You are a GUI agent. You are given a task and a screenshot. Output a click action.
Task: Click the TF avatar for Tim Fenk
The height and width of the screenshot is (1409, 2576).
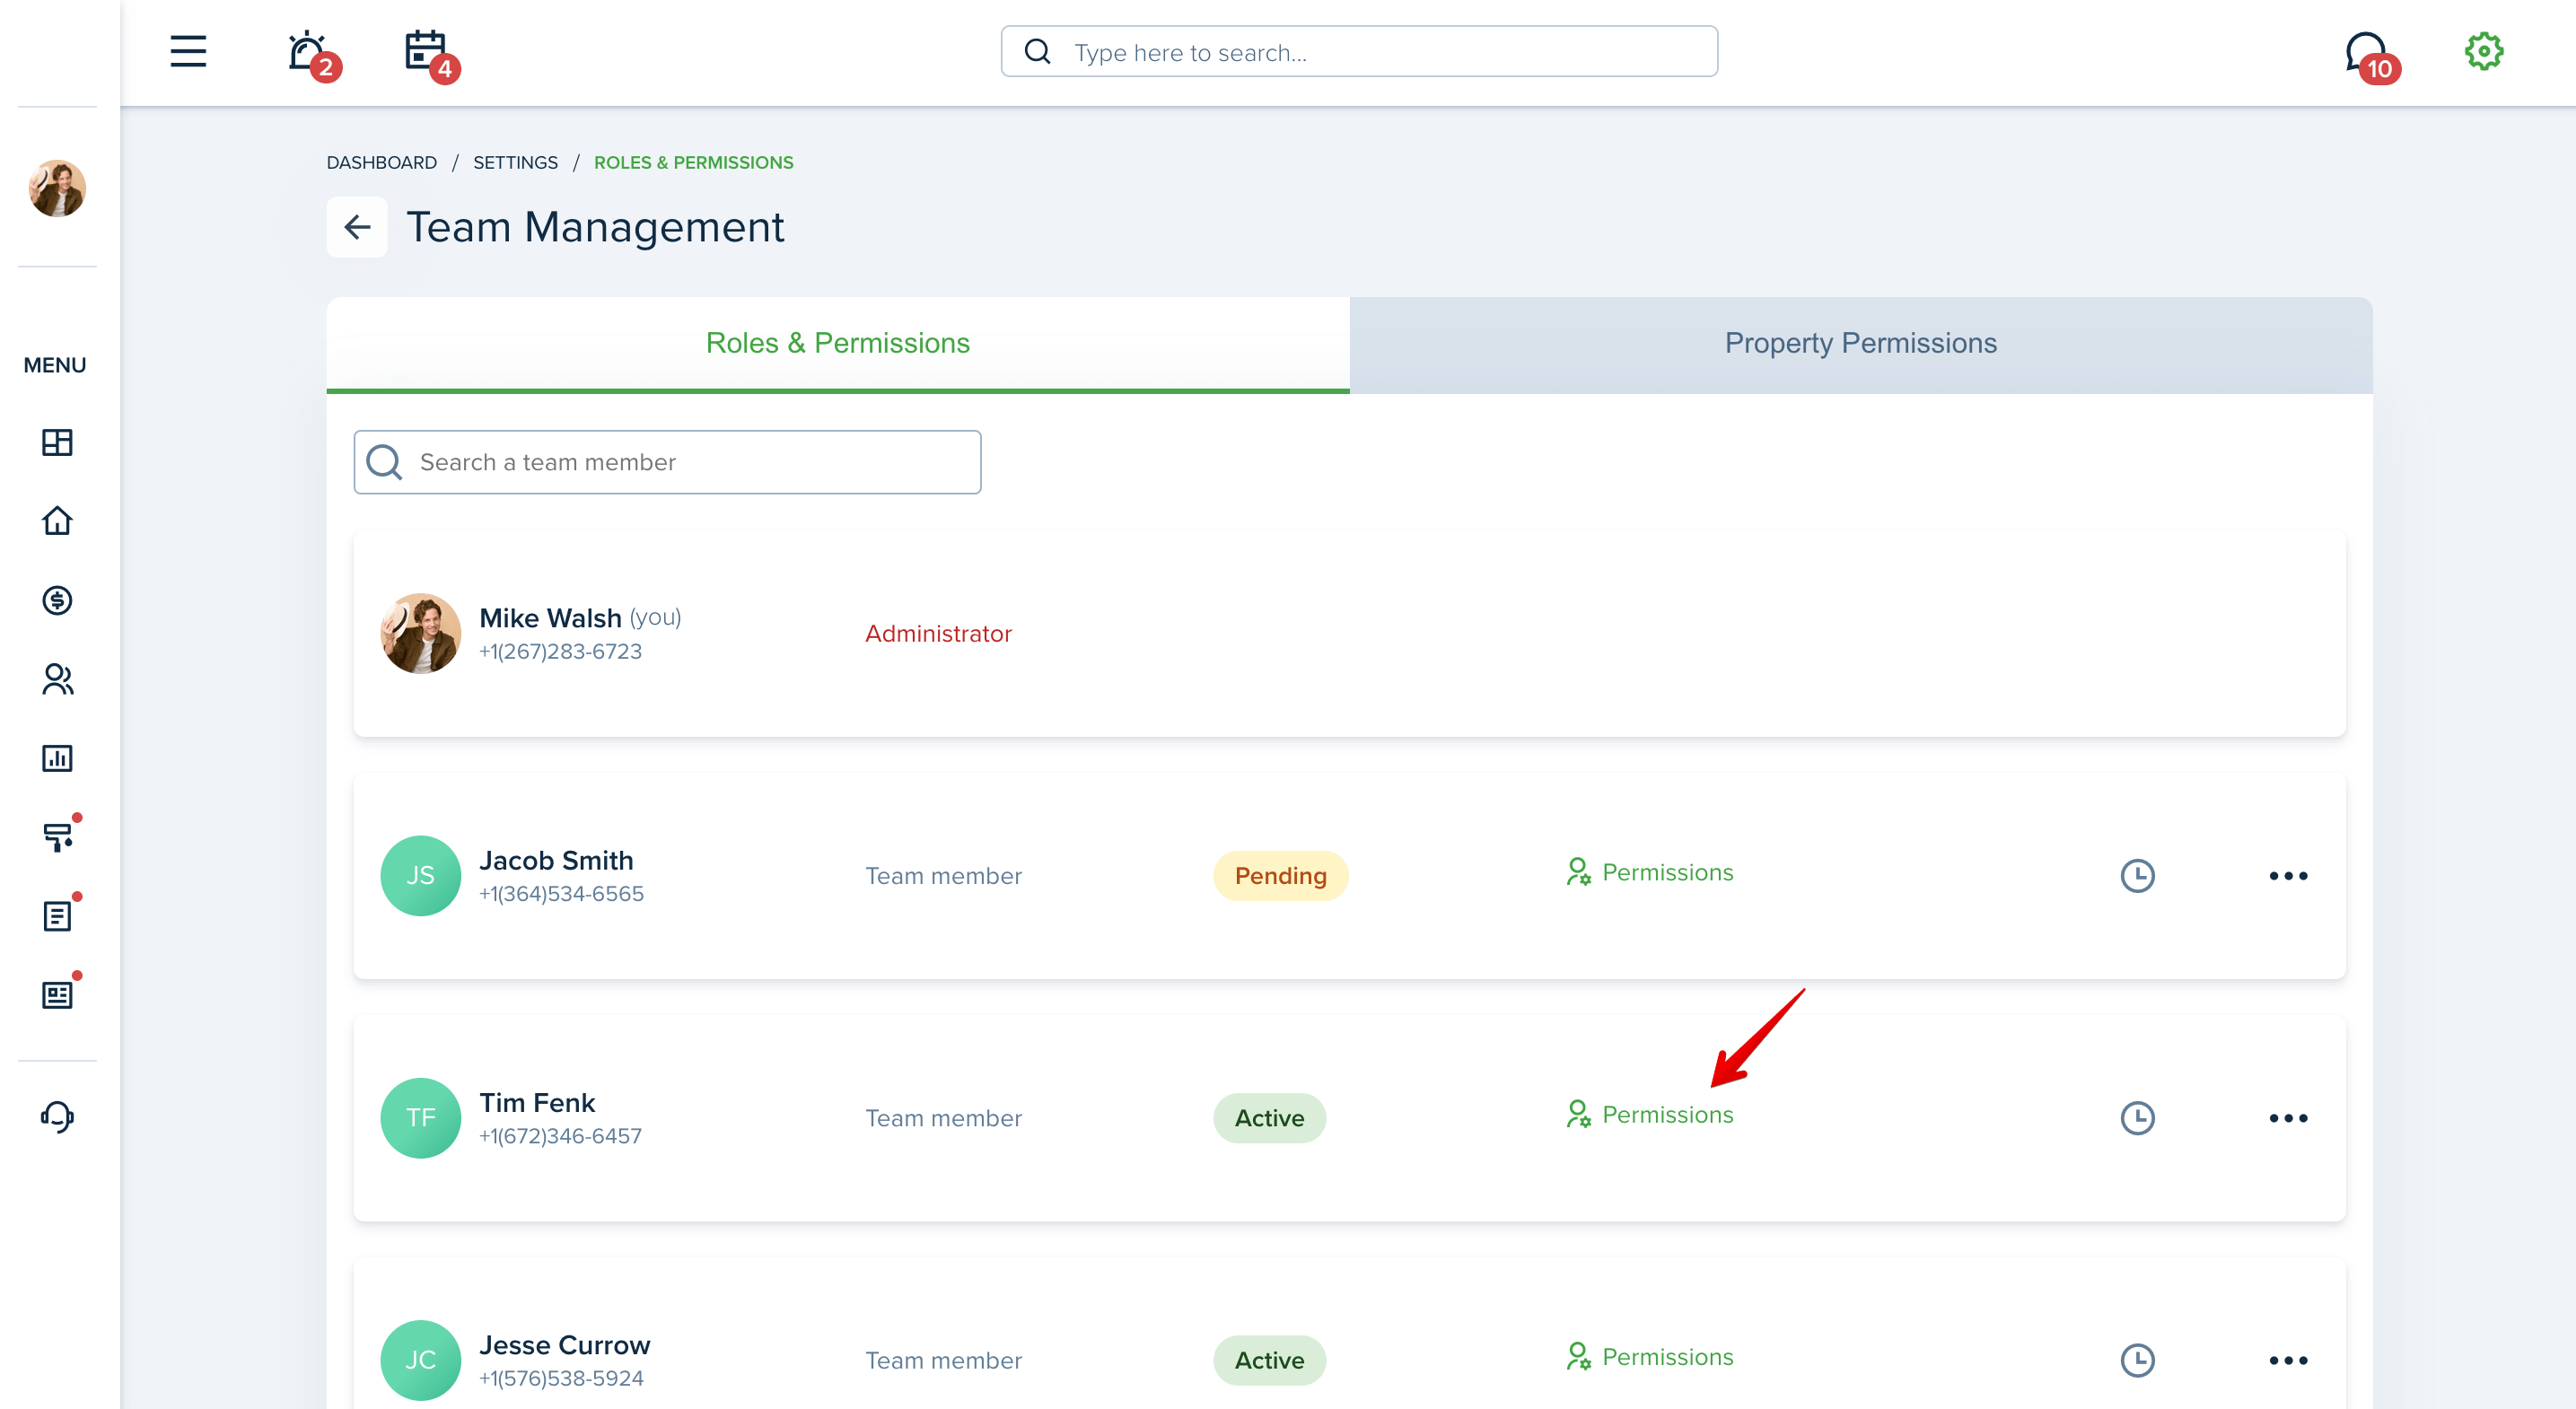420,1118
